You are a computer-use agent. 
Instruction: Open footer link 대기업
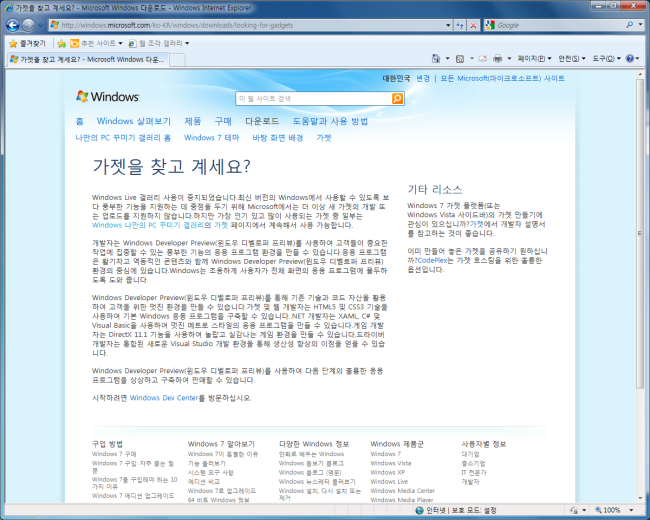470,454
